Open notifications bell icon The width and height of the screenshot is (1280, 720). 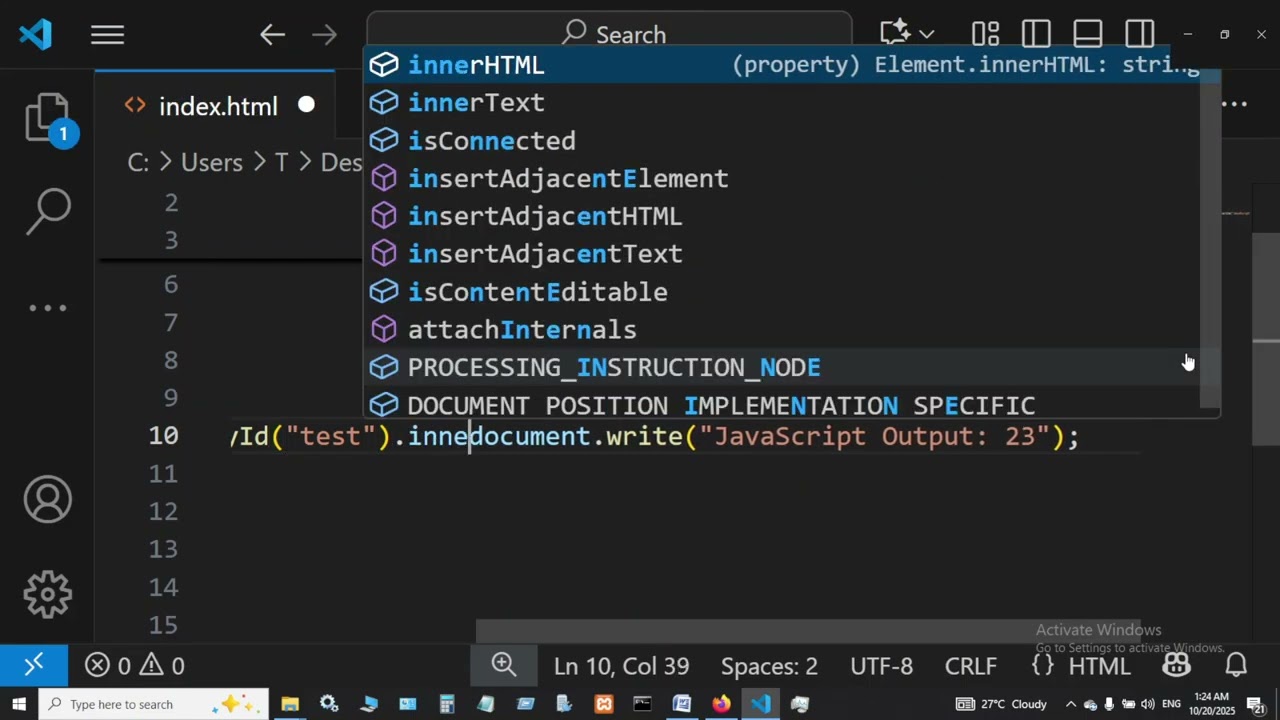[1237, 665]
